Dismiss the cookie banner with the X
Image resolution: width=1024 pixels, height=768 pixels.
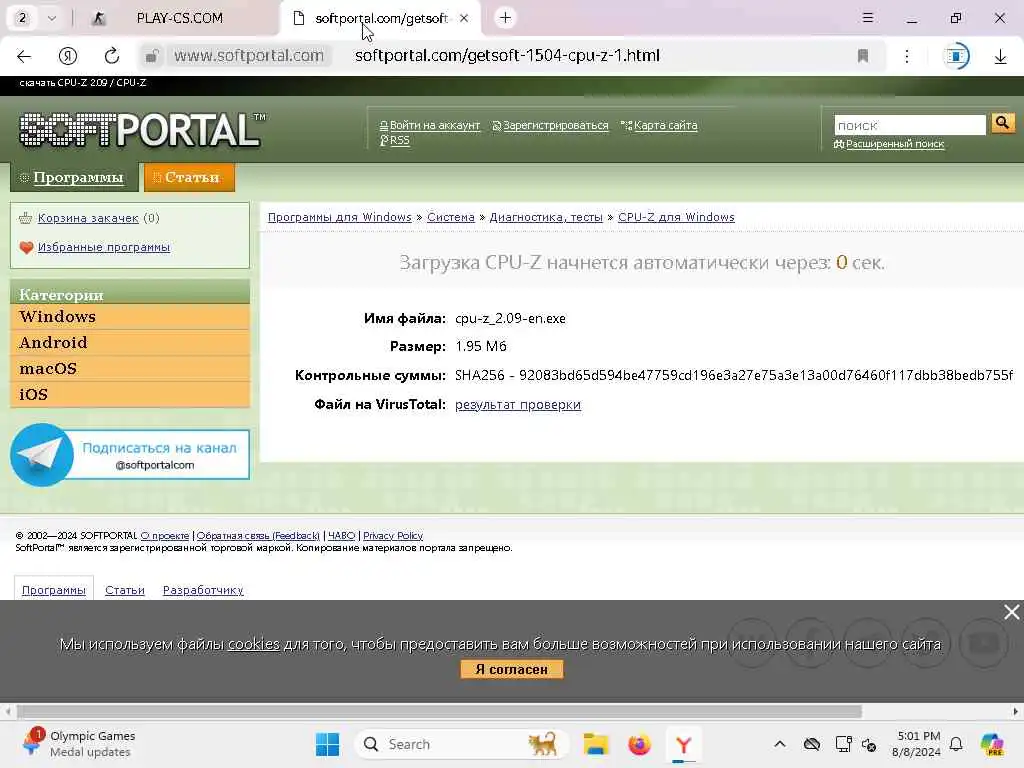pyautogui.click(x=1012, y=612)
